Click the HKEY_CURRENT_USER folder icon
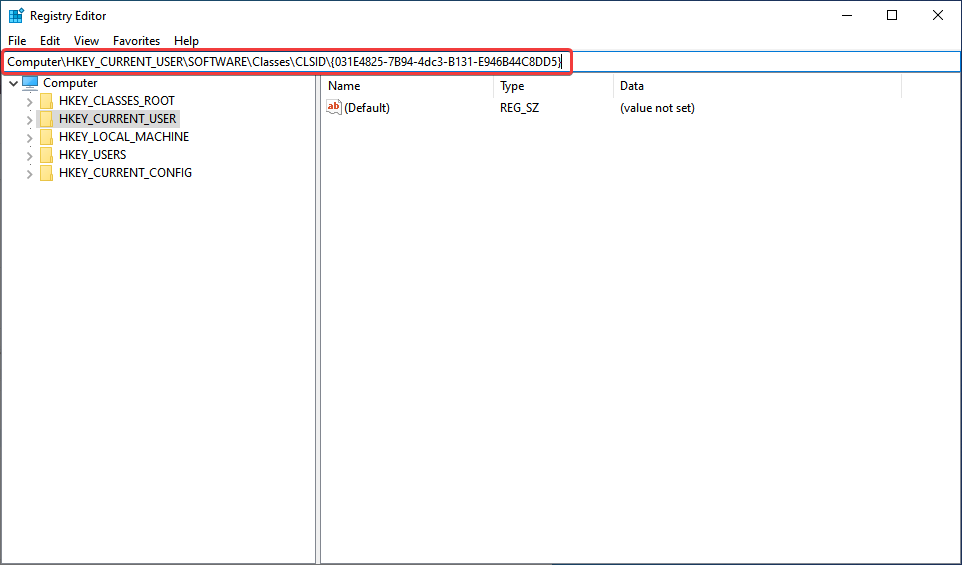 [x=46, y=118]
